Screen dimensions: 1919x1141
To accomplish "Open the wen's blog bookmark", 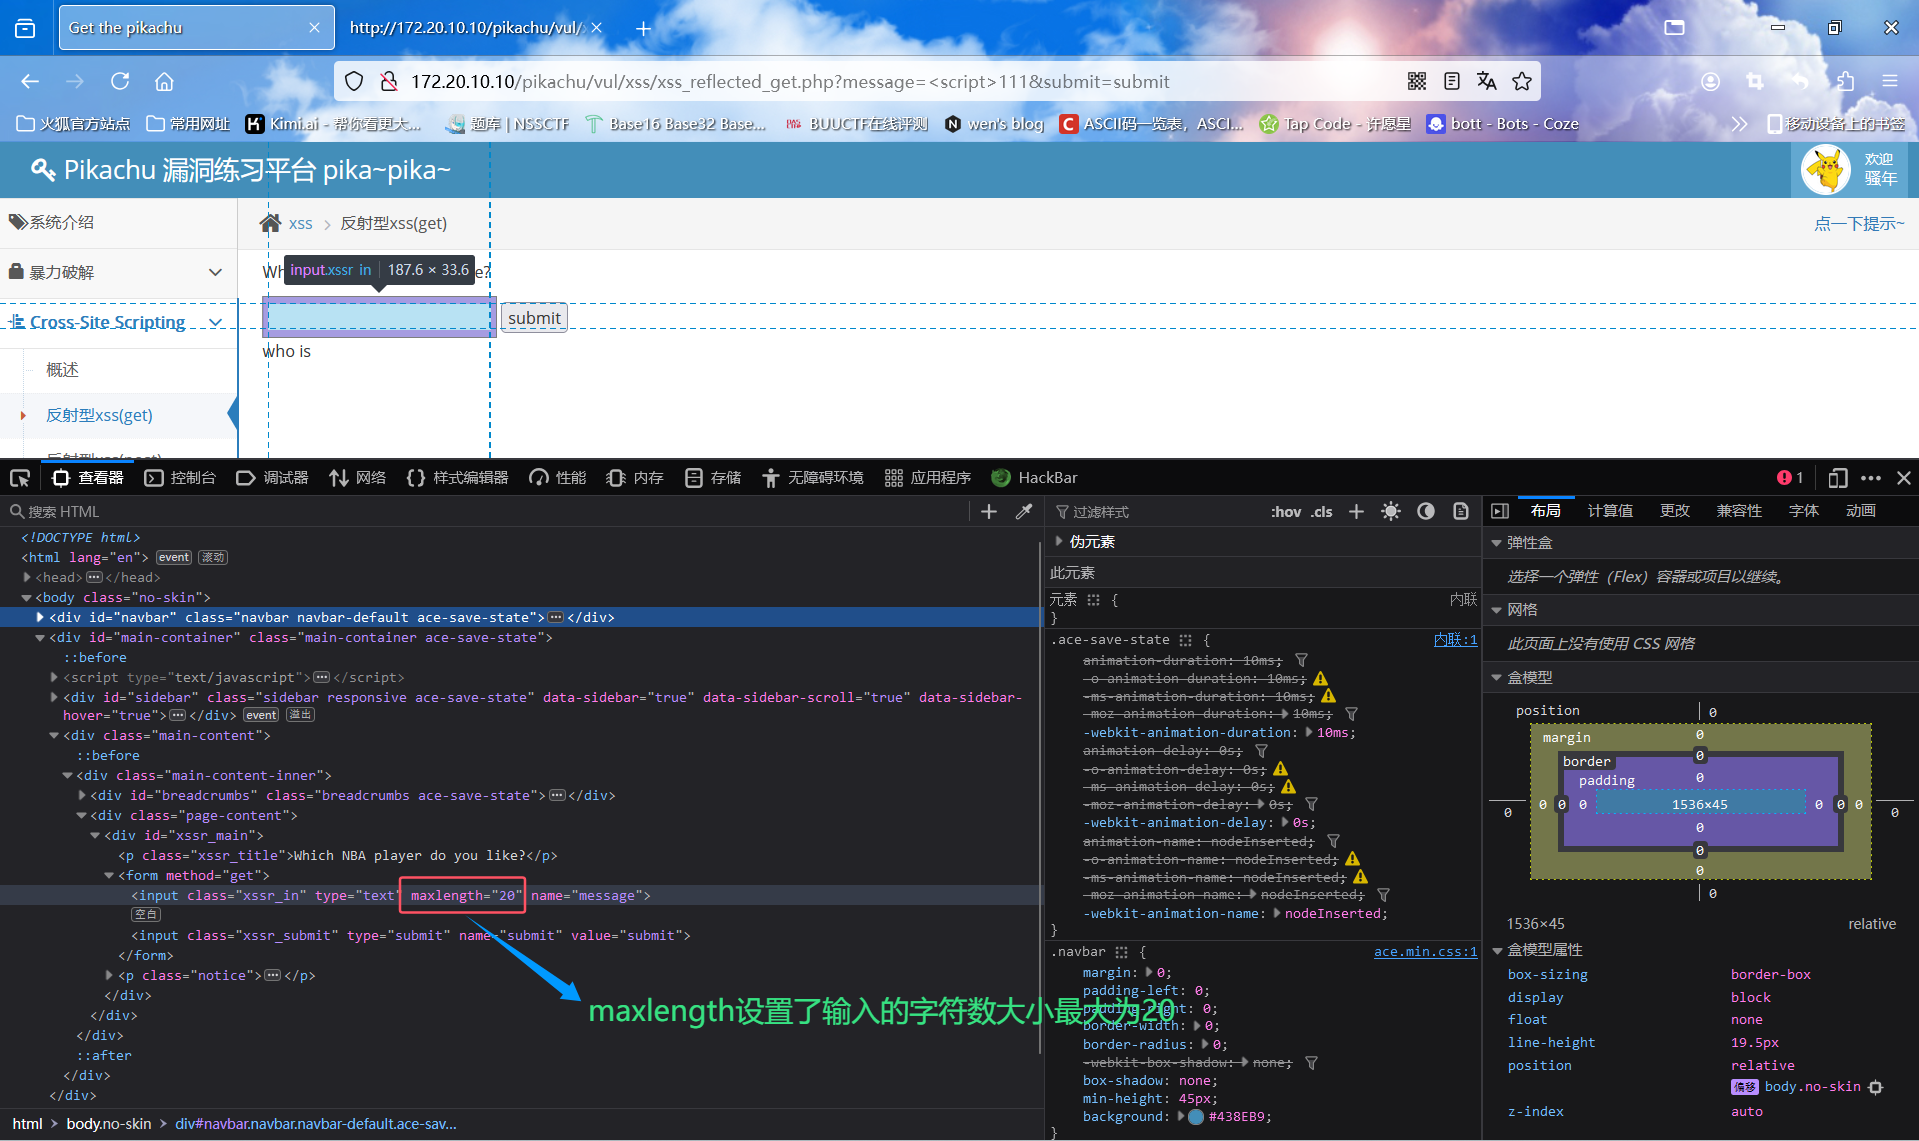I will (995, 124).
